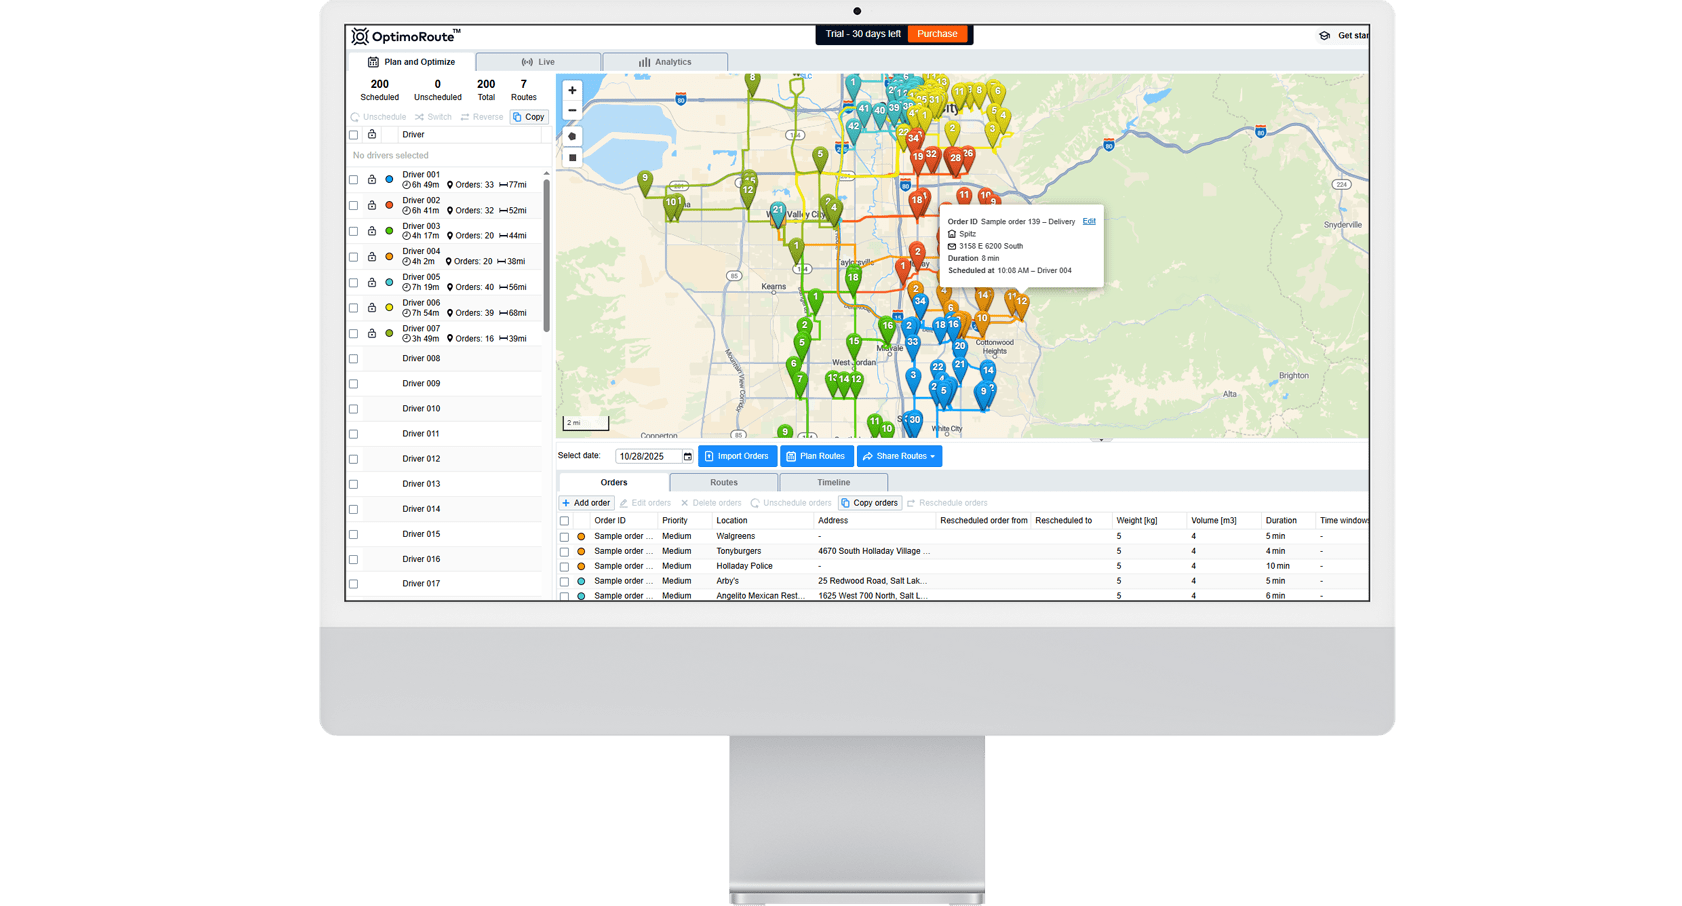1682x906 pixels.
Task: Click the Priority column header
Action: (x=675, y=521)
